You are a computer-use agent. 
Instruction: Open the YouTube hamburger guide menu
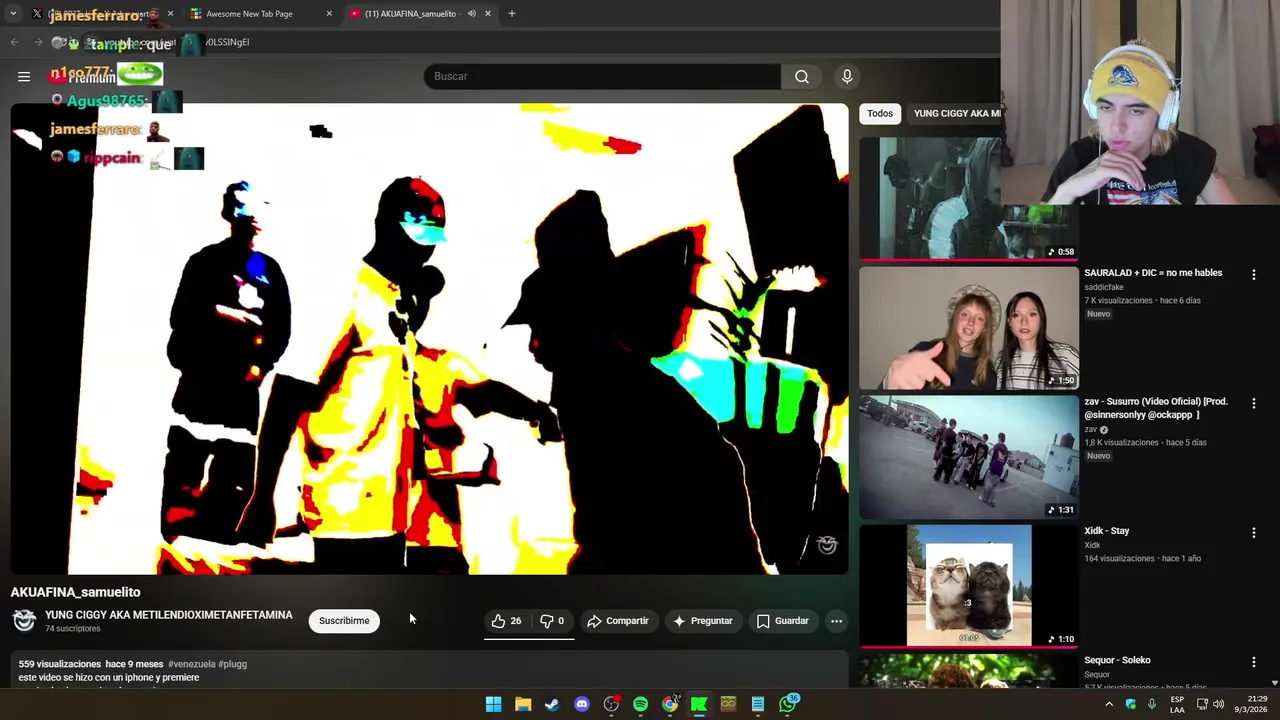click(x=24, y=76)
